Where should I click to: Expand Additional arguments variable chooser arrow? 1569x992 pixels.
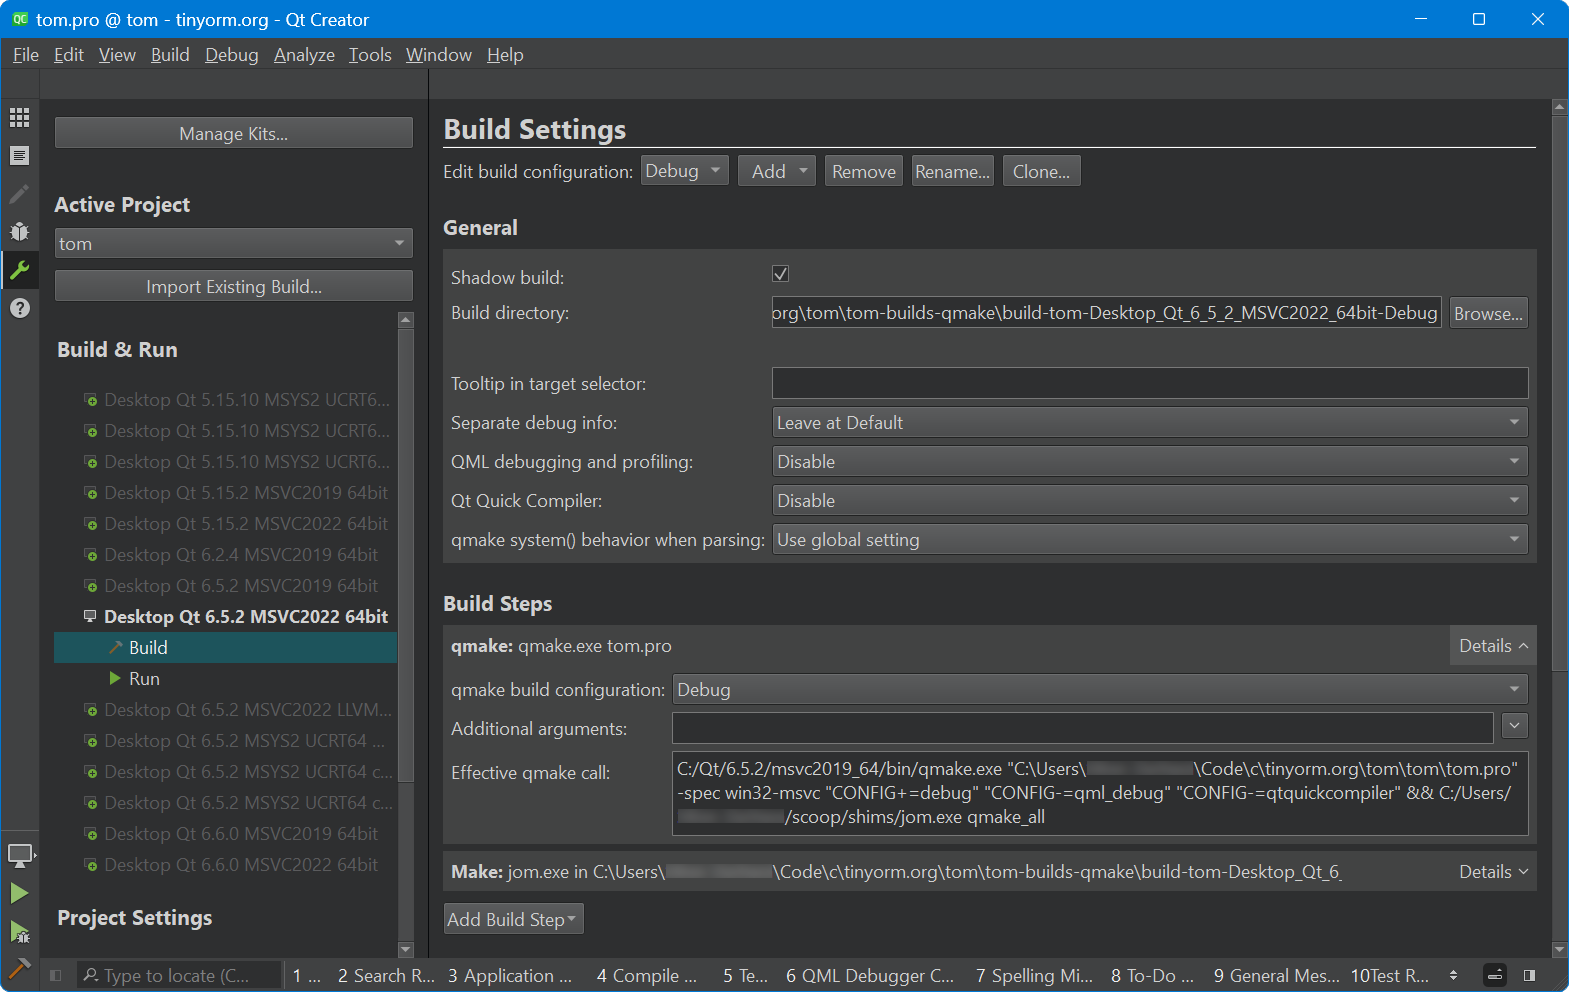tap(1515, 726)
